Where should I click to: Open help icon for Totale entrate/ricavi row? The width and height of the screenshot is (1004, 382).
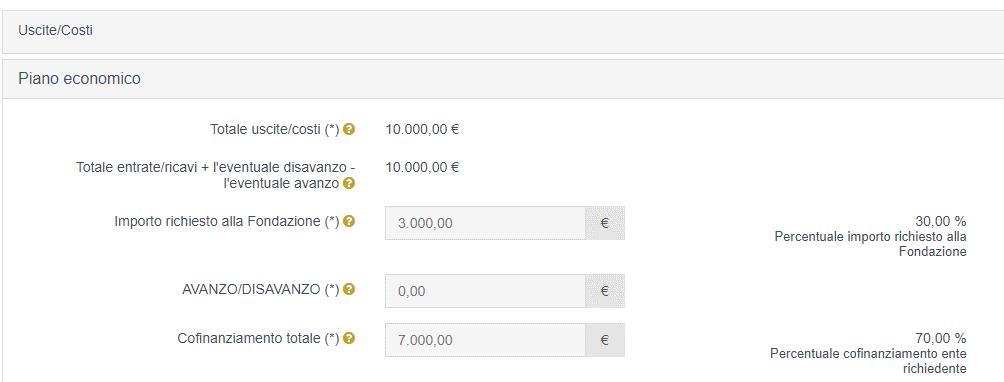pos(349,184)
